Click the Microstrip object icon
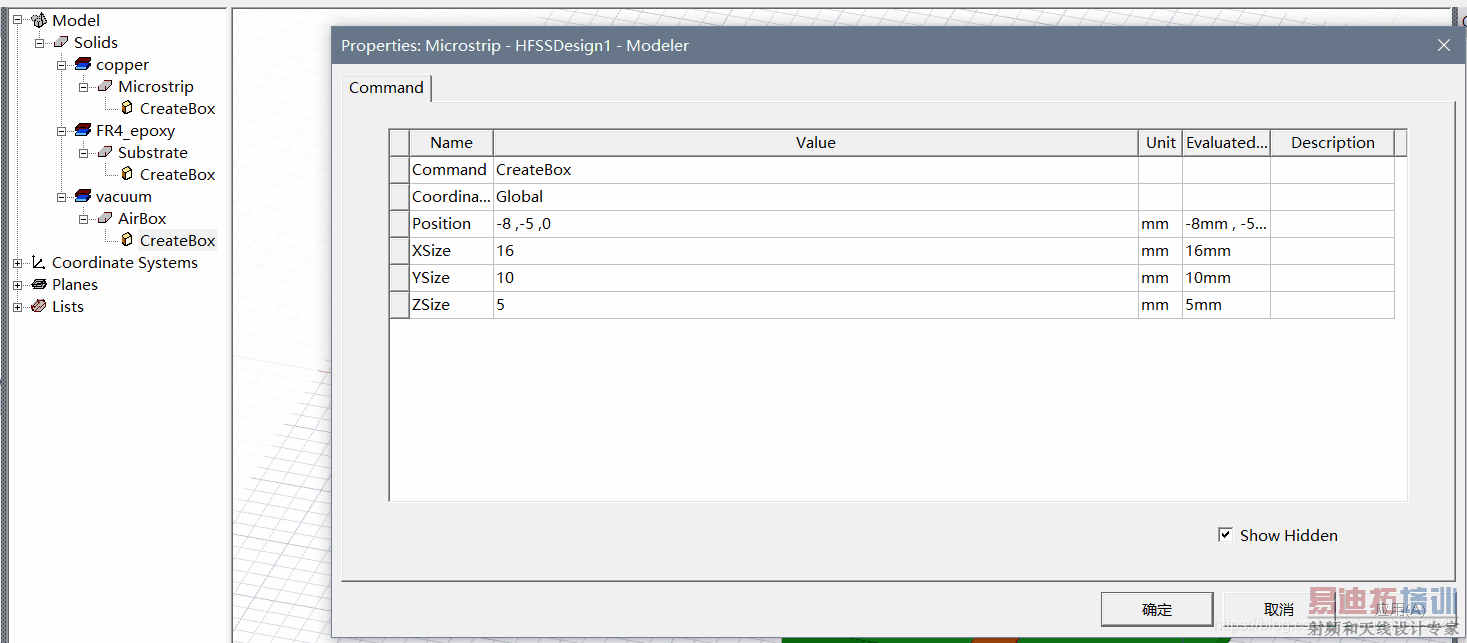Image resolution: width=1467 pixels, height=643 pixels. click(105, 86)
